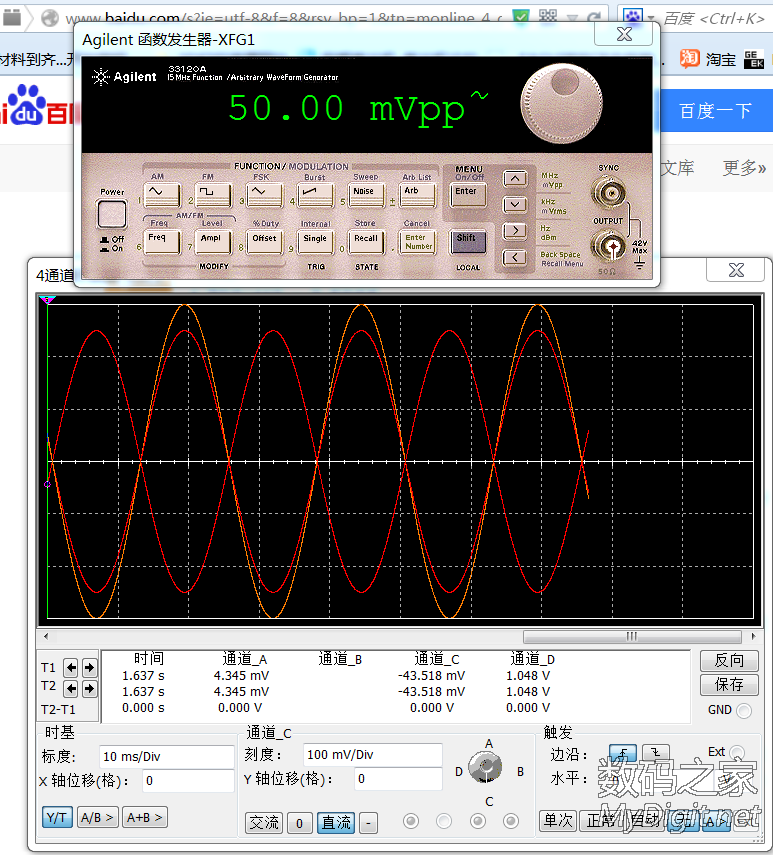This screenshot has width=773, height=855.
Task: Click the 反向 (reverse) button
Action: tap(729, 661)
